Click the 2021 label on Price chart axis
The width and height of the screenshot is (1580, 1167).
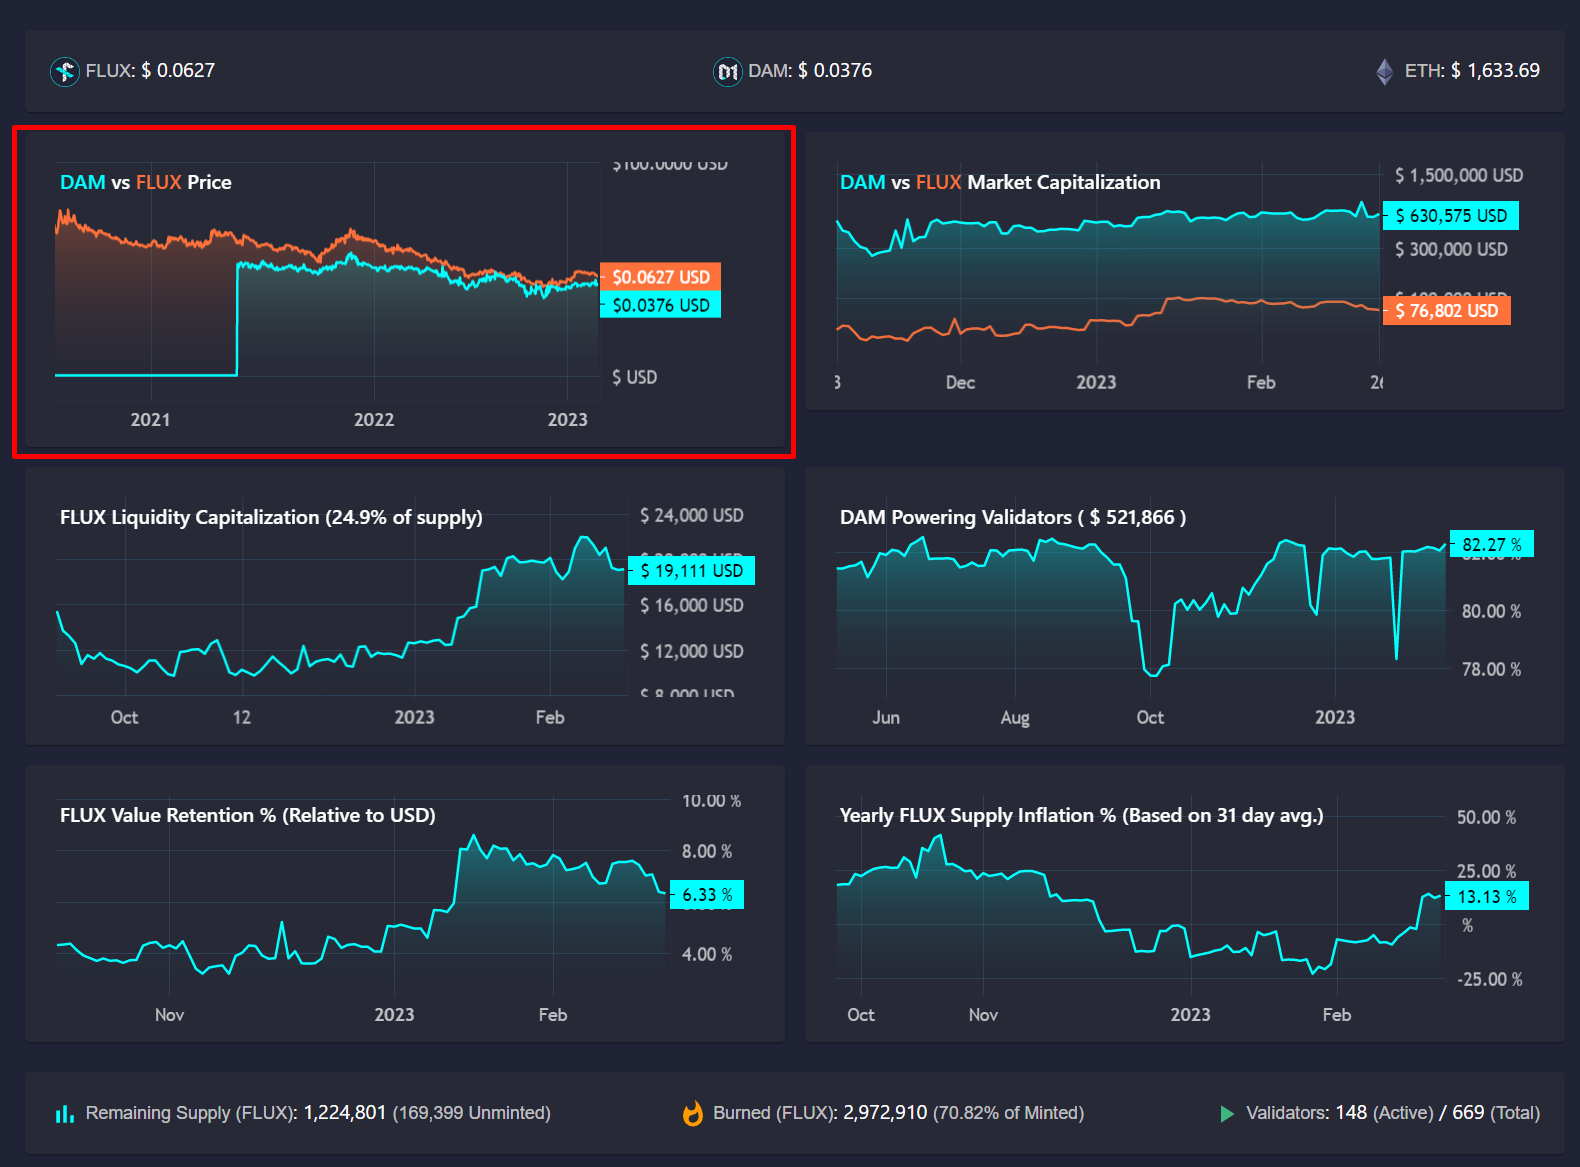[150, 420]
